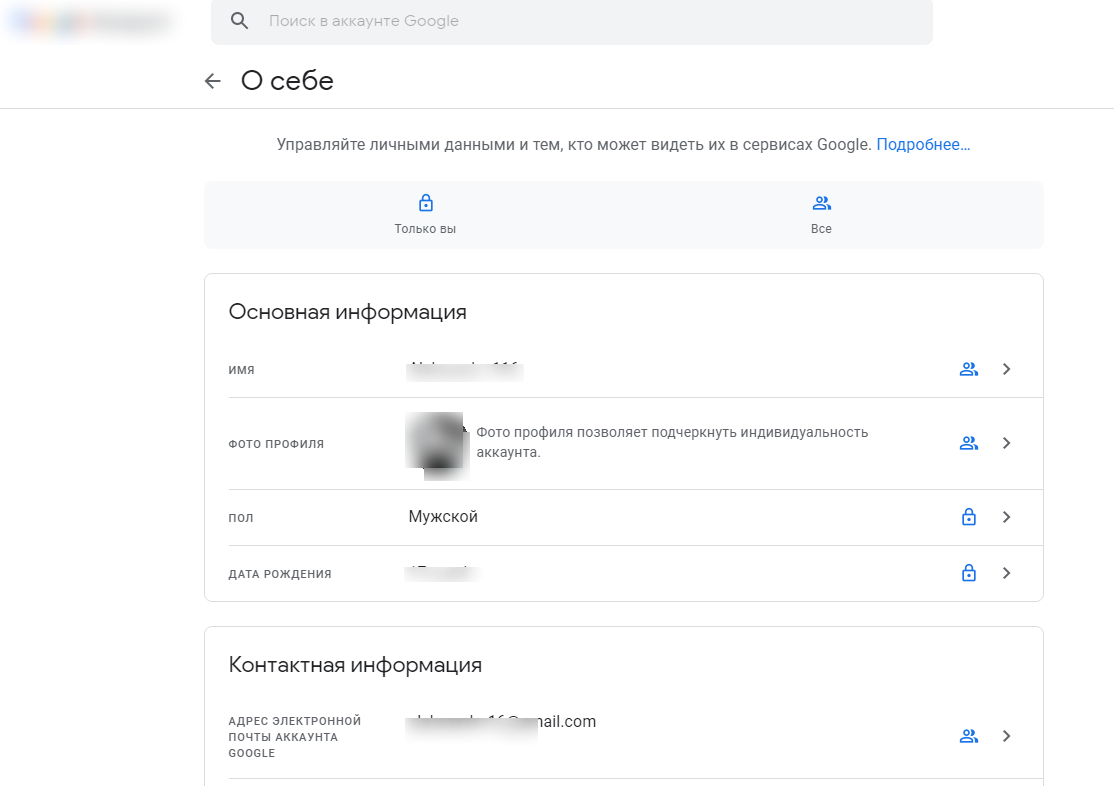1114x786 pixels.
Task: Focus the Google account search field
Action: point(571,21)
